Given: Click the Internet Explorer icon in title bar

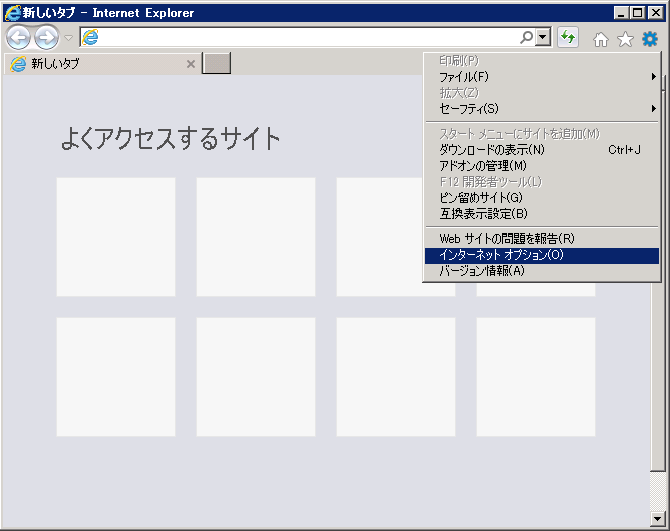Looking at the screenshot, I should click(x=12, y=13).
